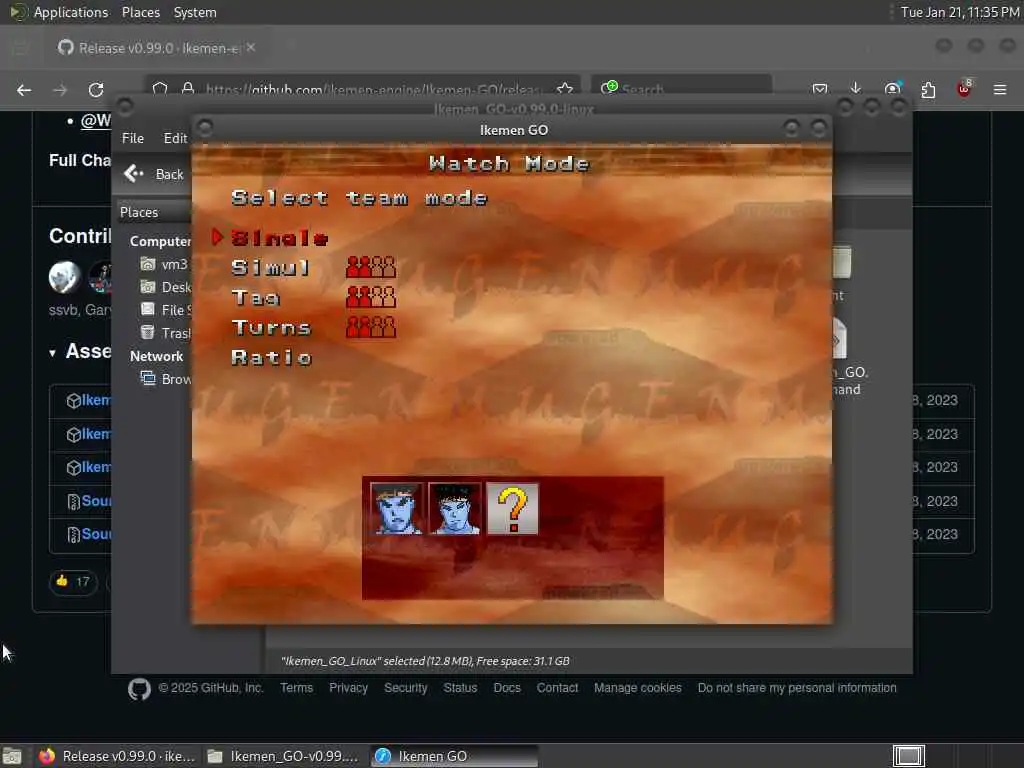The image size is (1024, 768).
Task: Click Do not share my personal information
Action: tap(797, 688)
